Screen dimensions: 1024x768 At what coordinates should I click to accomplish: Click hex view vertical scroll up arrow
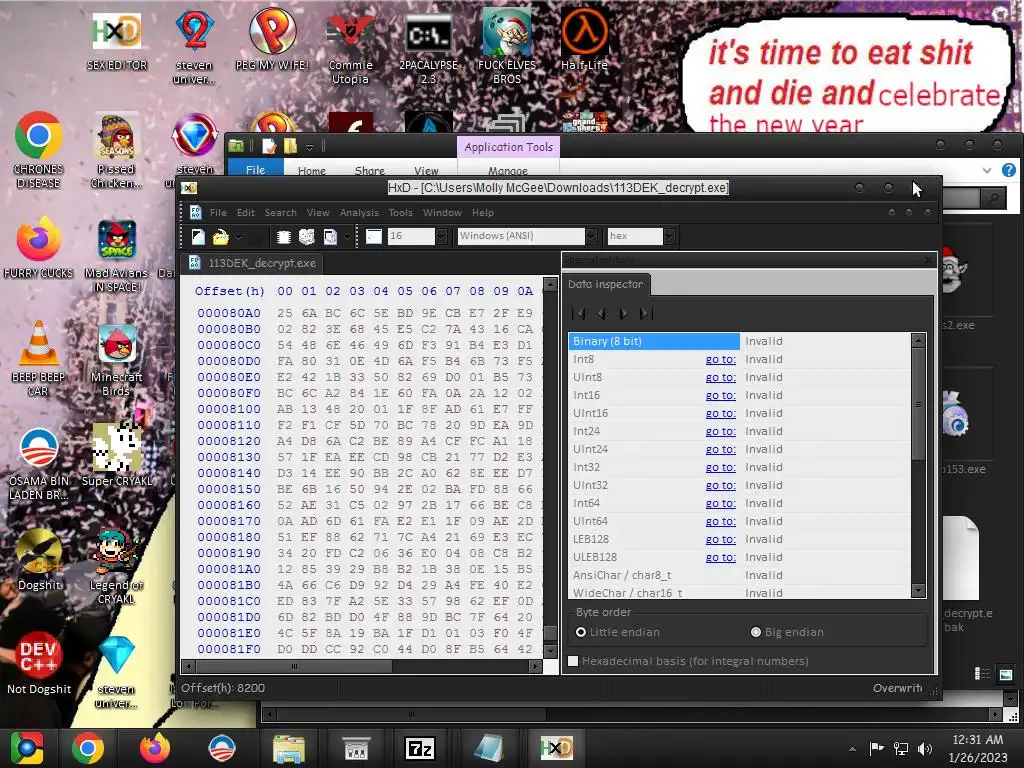click(551, 284)
